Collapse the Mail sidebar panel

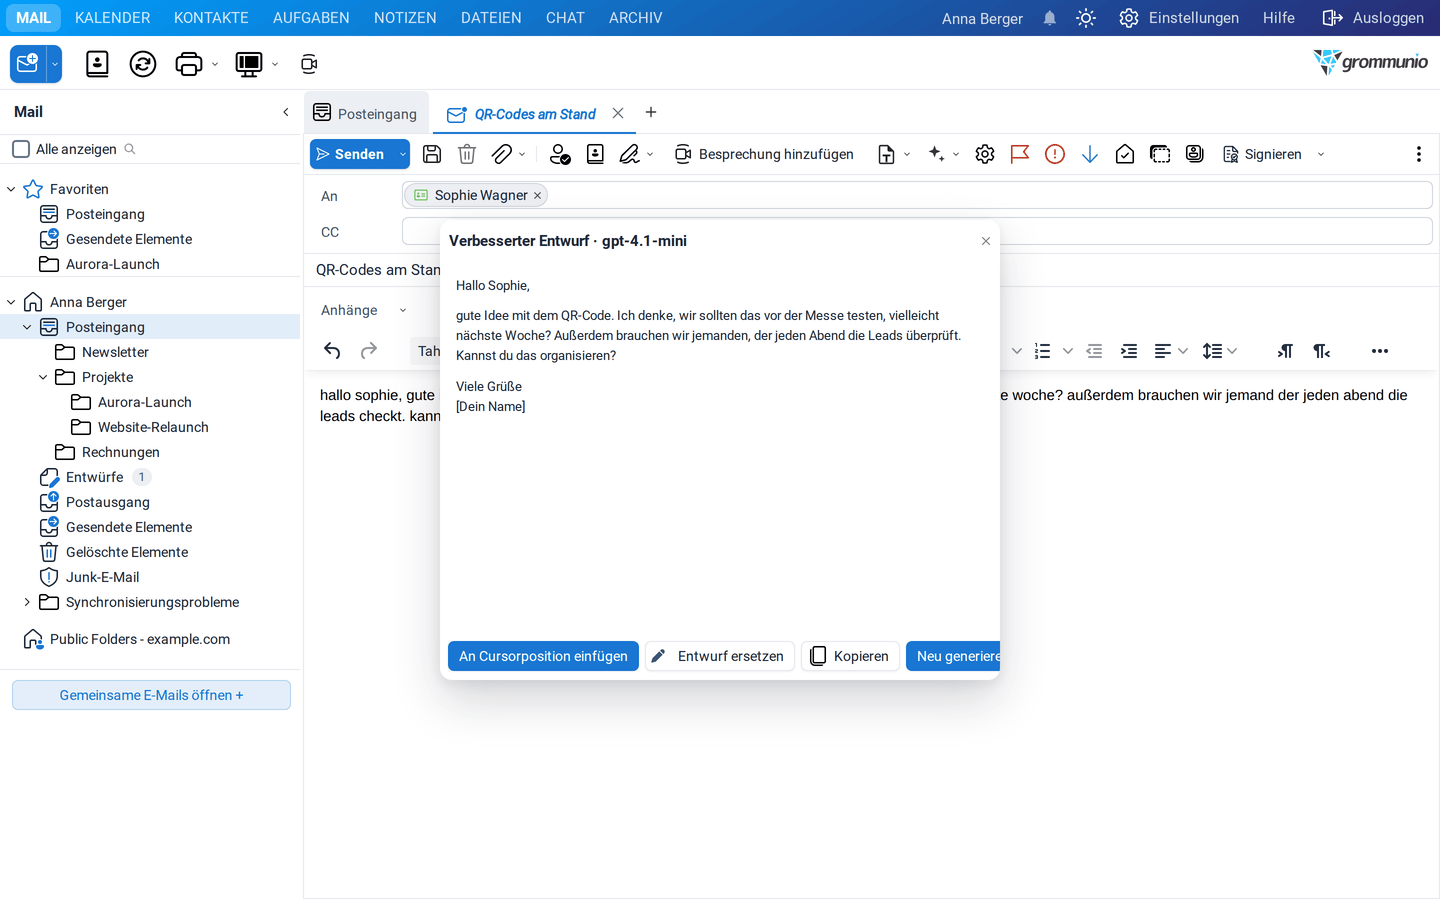pos(286,112)
